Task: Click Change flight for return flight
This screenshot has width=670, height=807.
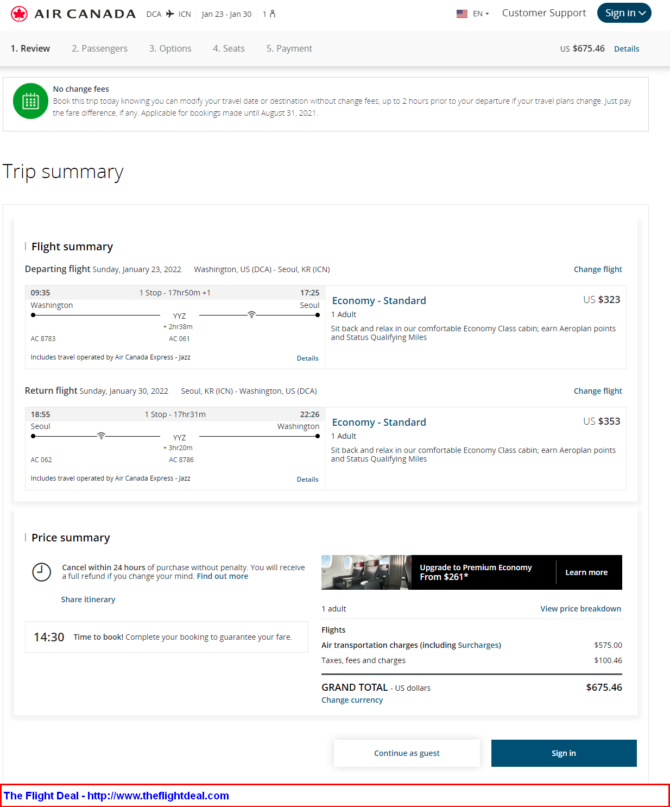Action: click(x=598, y=391)
